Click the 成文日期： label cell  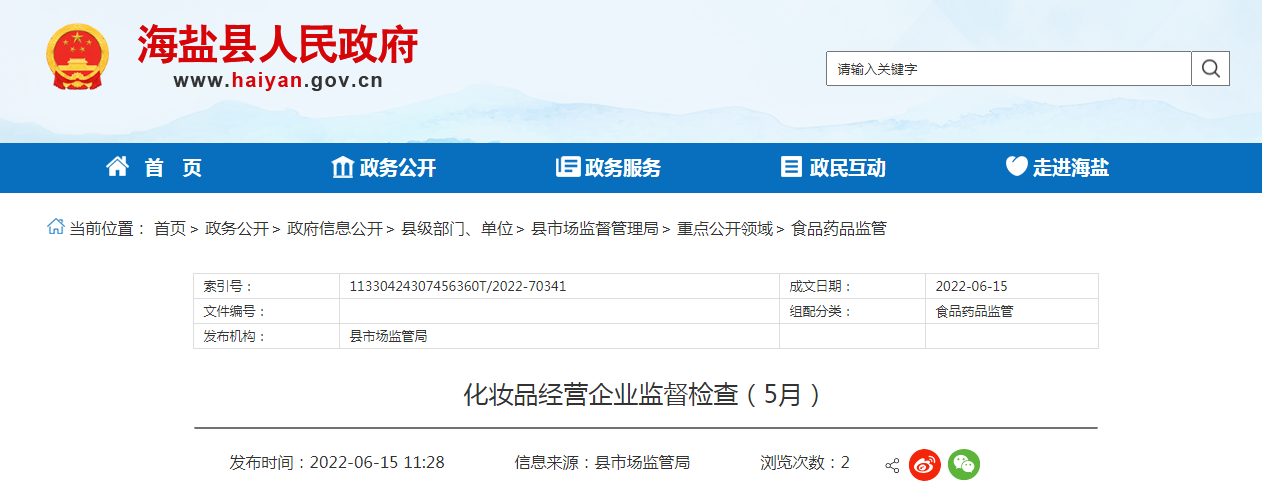(x=852, y=286)
